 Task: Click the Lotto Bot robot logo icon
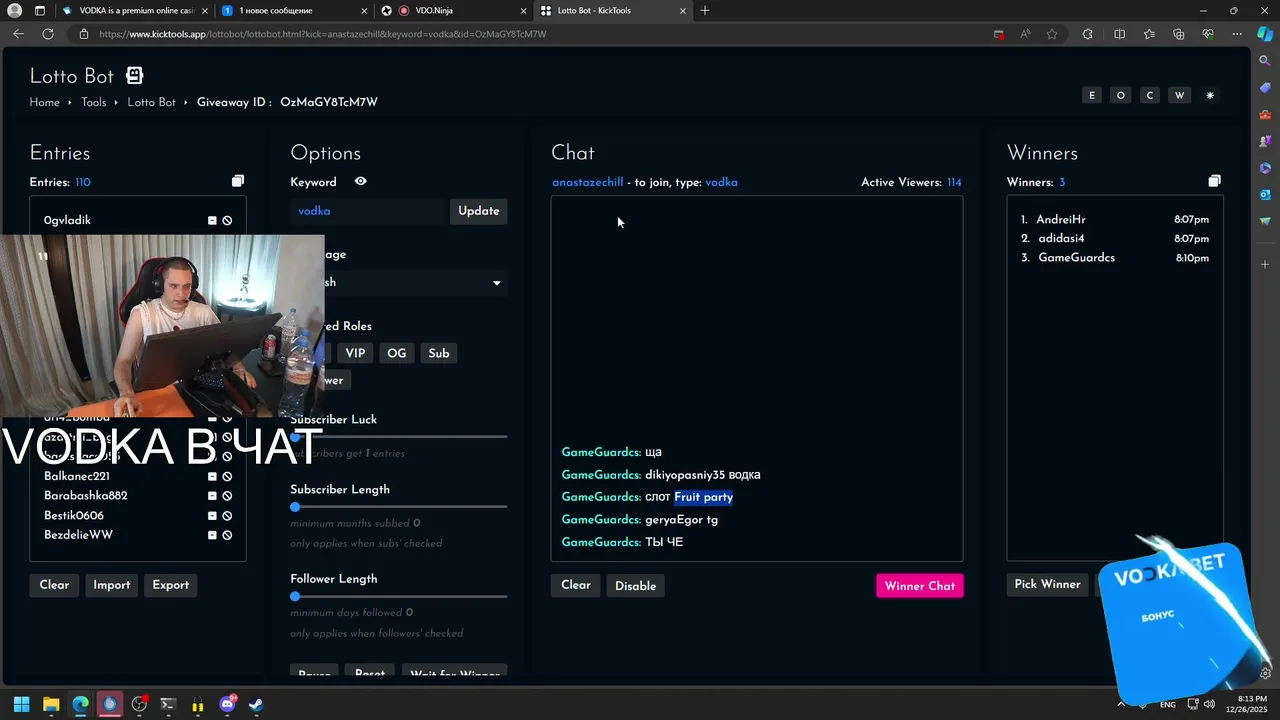[x=135, y=76]
